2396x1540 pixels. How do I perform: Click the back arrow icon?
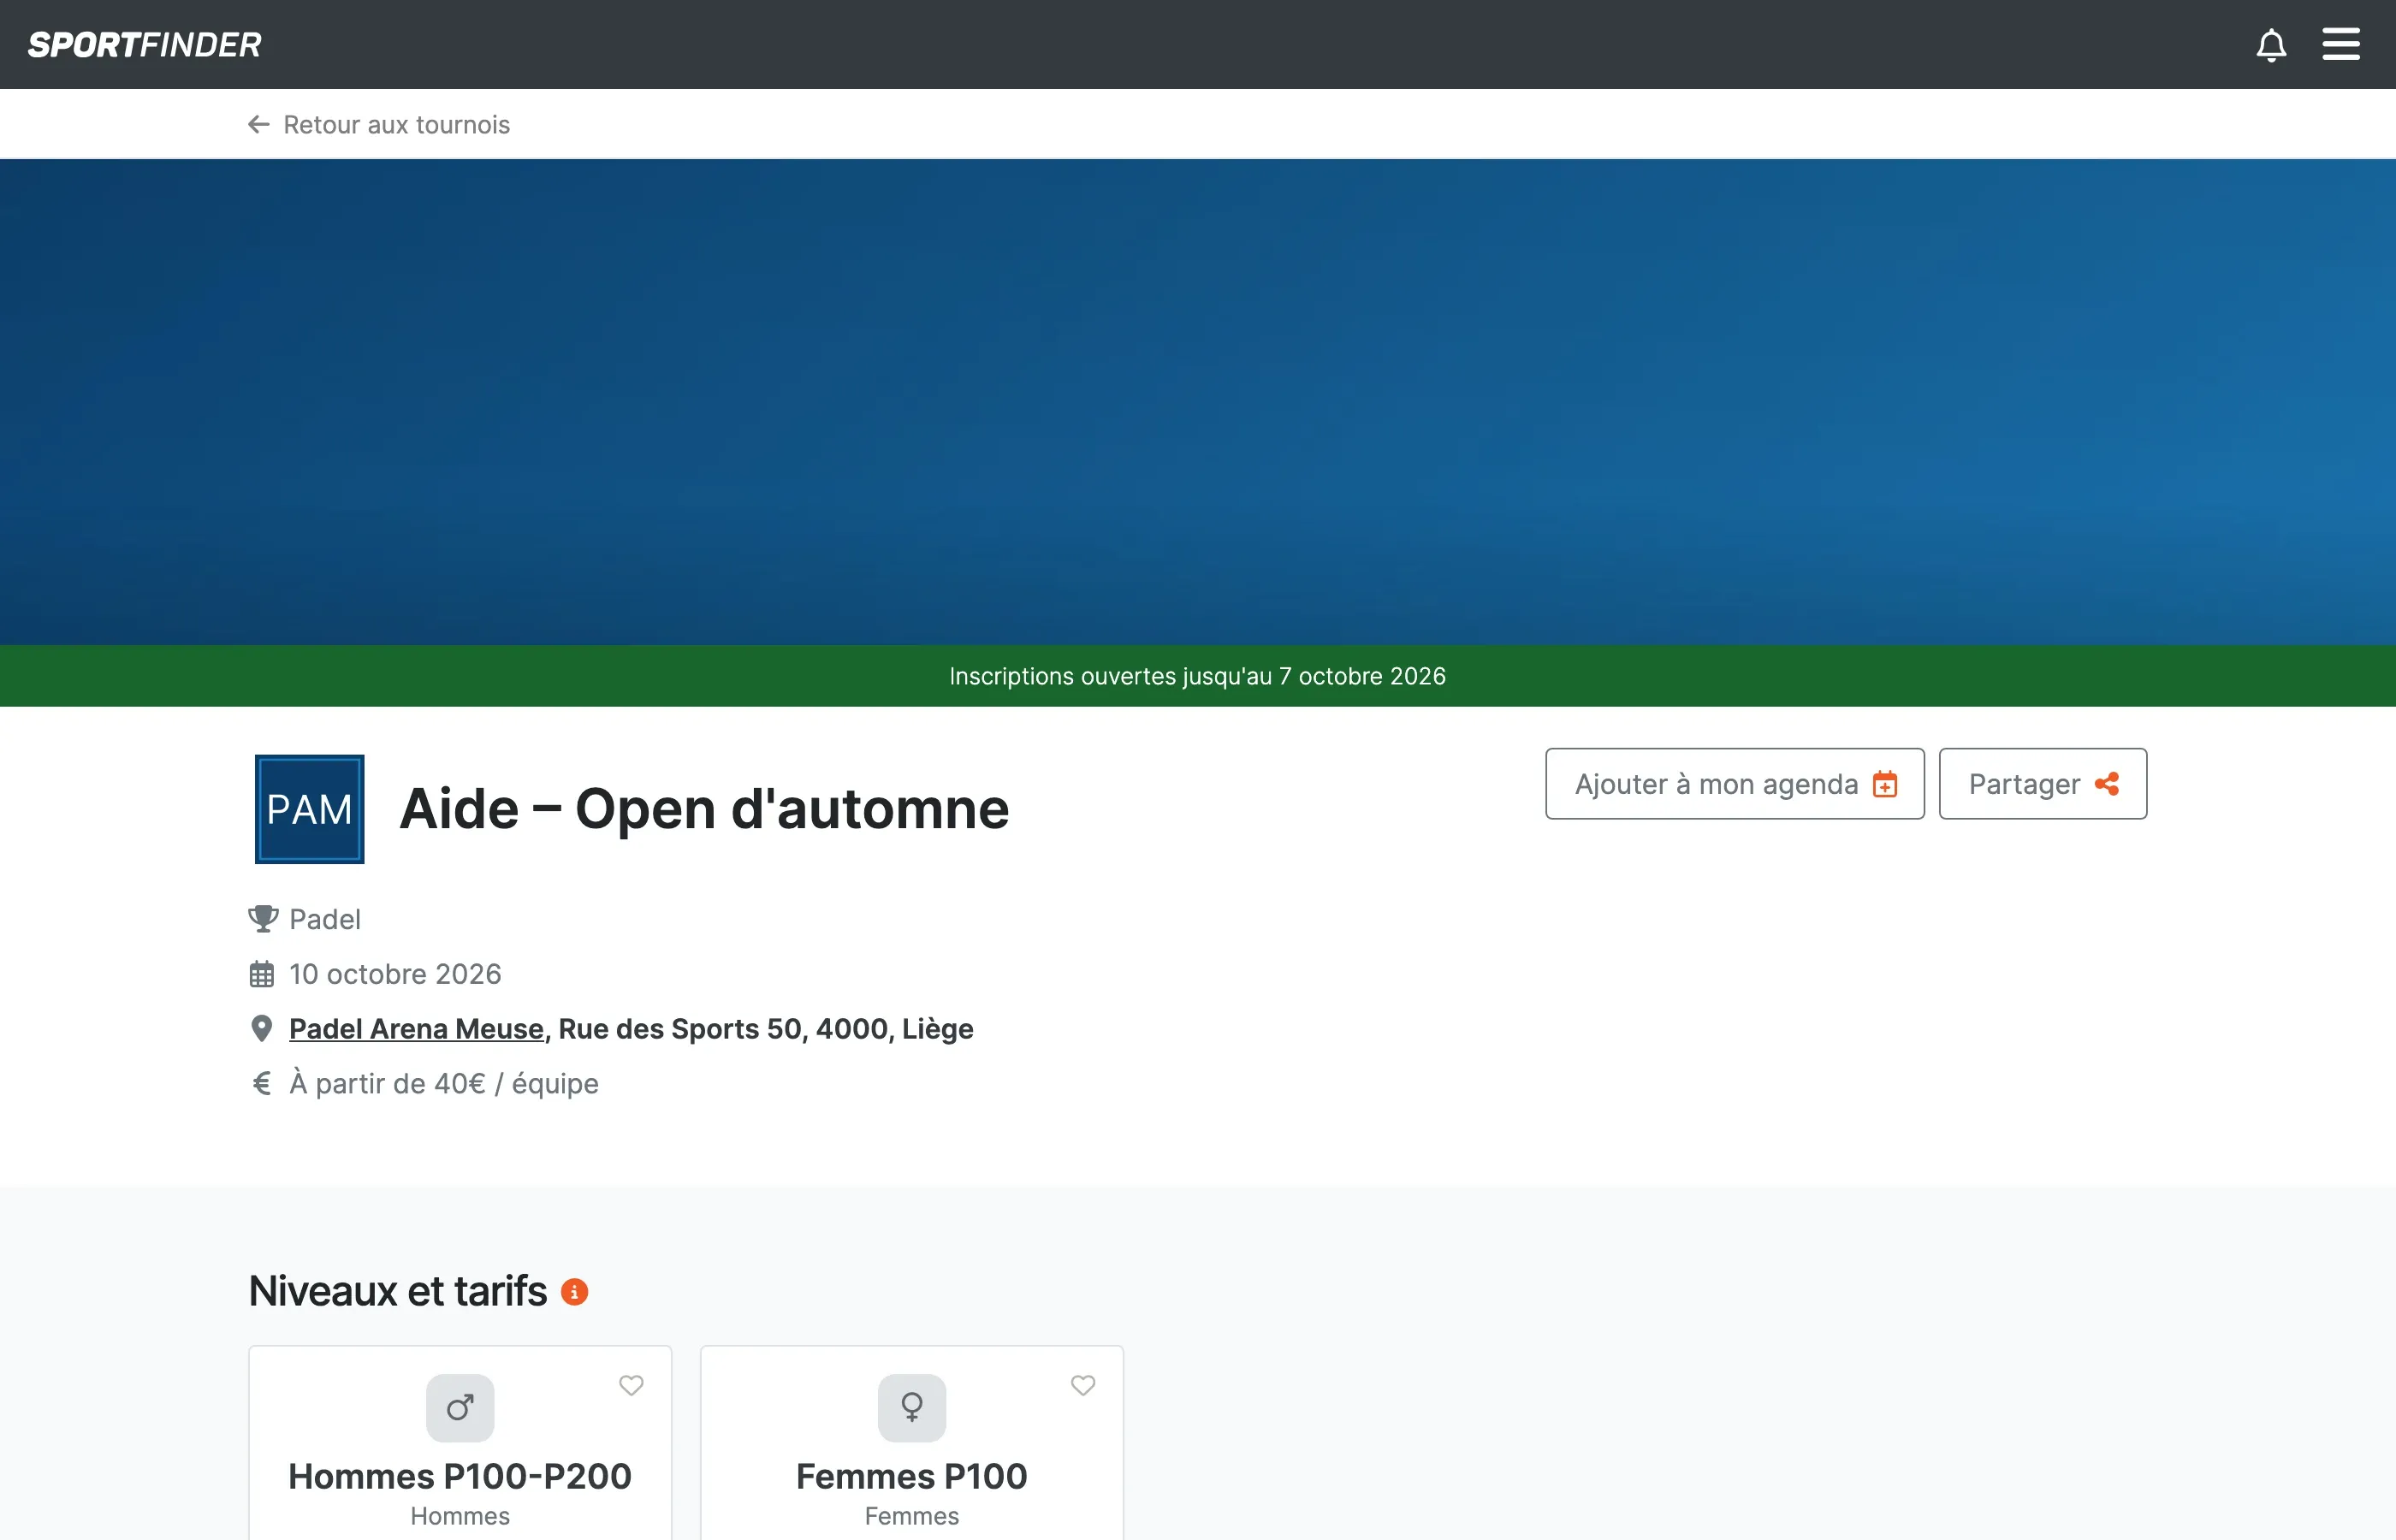[259, 124]
